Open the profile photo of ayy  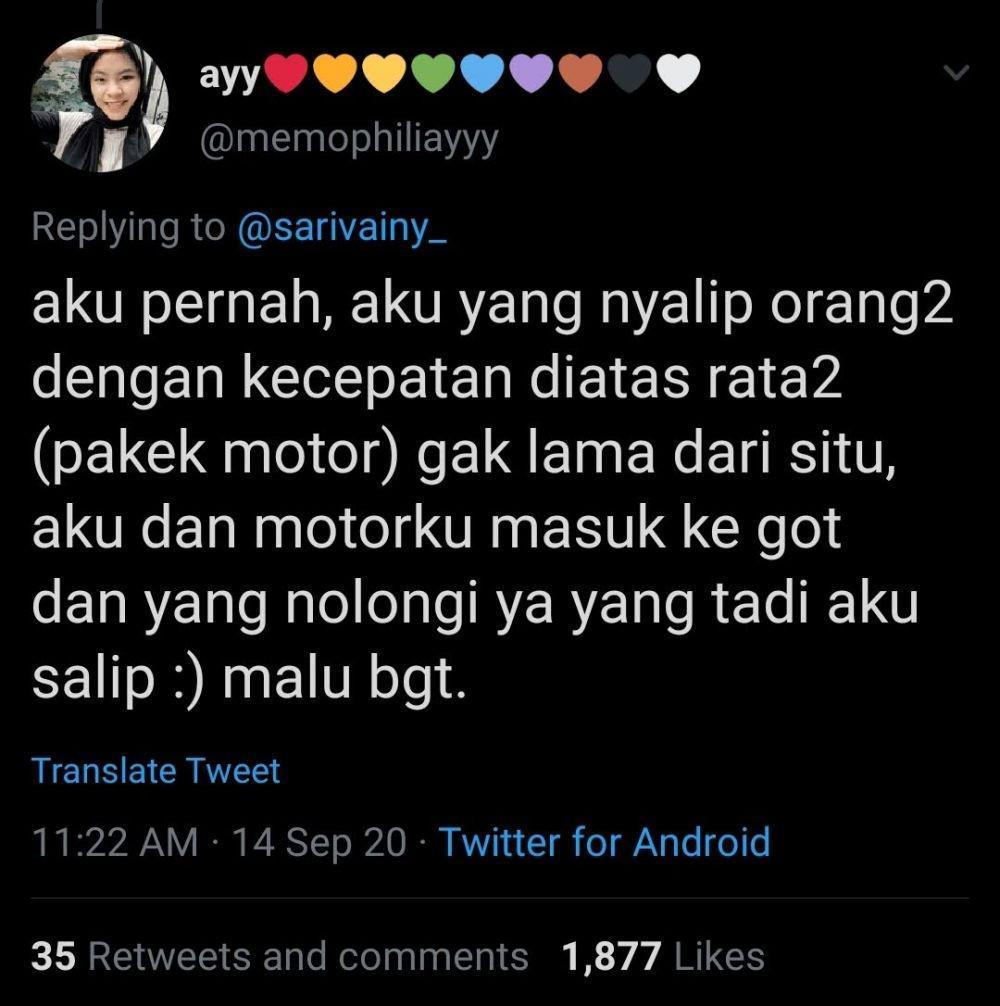99,103
